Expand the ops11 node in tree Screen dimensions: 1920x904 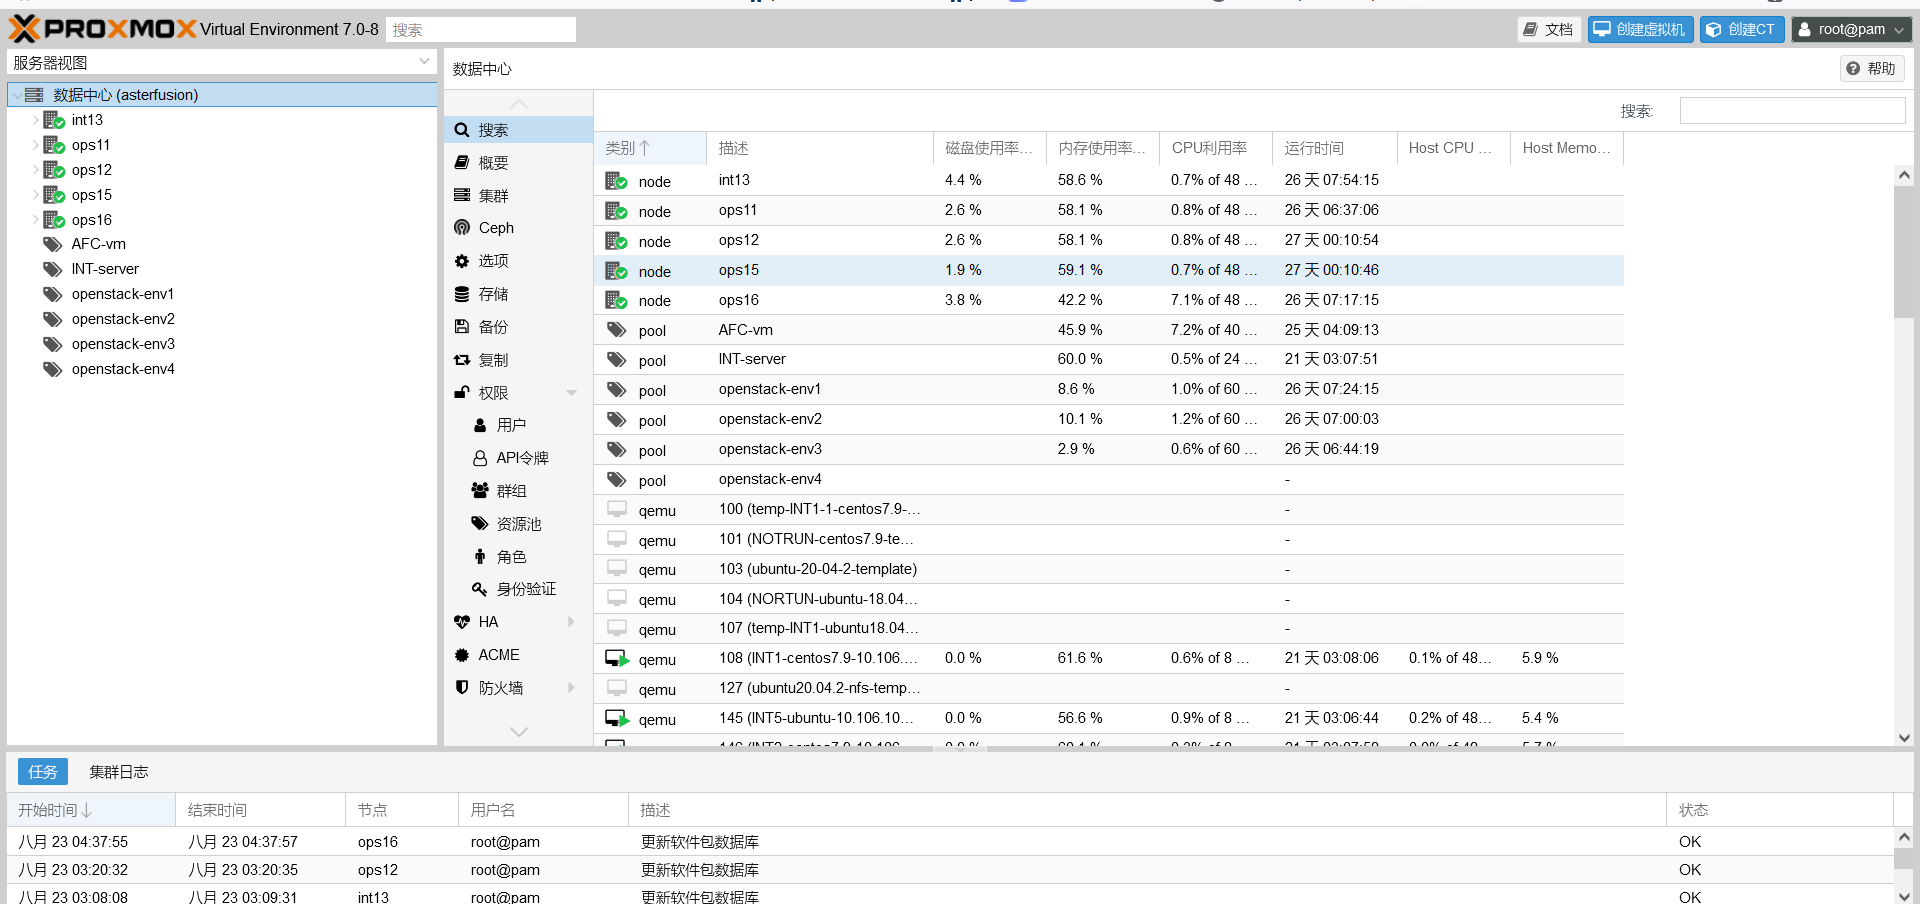click(x=35, y=145)
